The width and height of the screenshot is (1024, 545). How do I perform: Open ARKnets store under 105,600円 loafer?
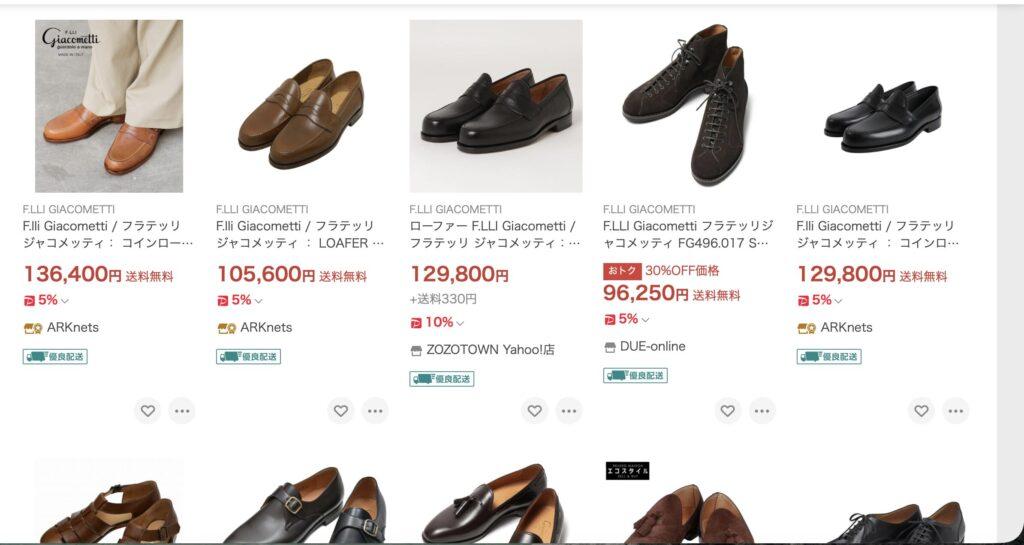coord(266,327)
